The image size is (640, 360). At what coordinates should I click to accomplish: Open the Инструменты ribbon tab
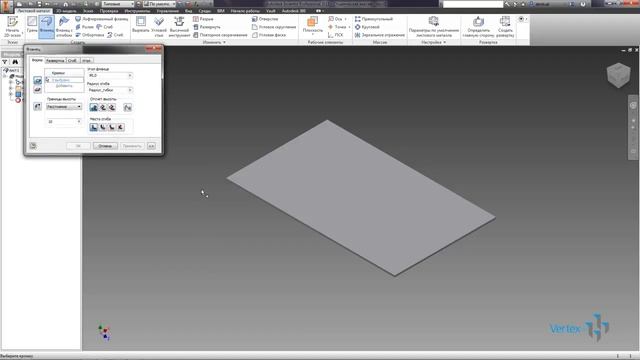tap(137, 11)
